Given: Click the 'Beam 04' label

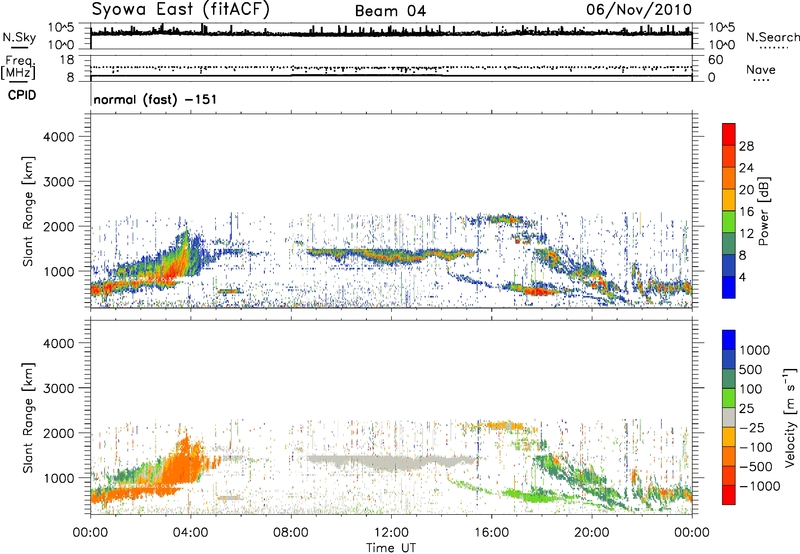Looking at the screenshot, I should click(x=390, y=11).
